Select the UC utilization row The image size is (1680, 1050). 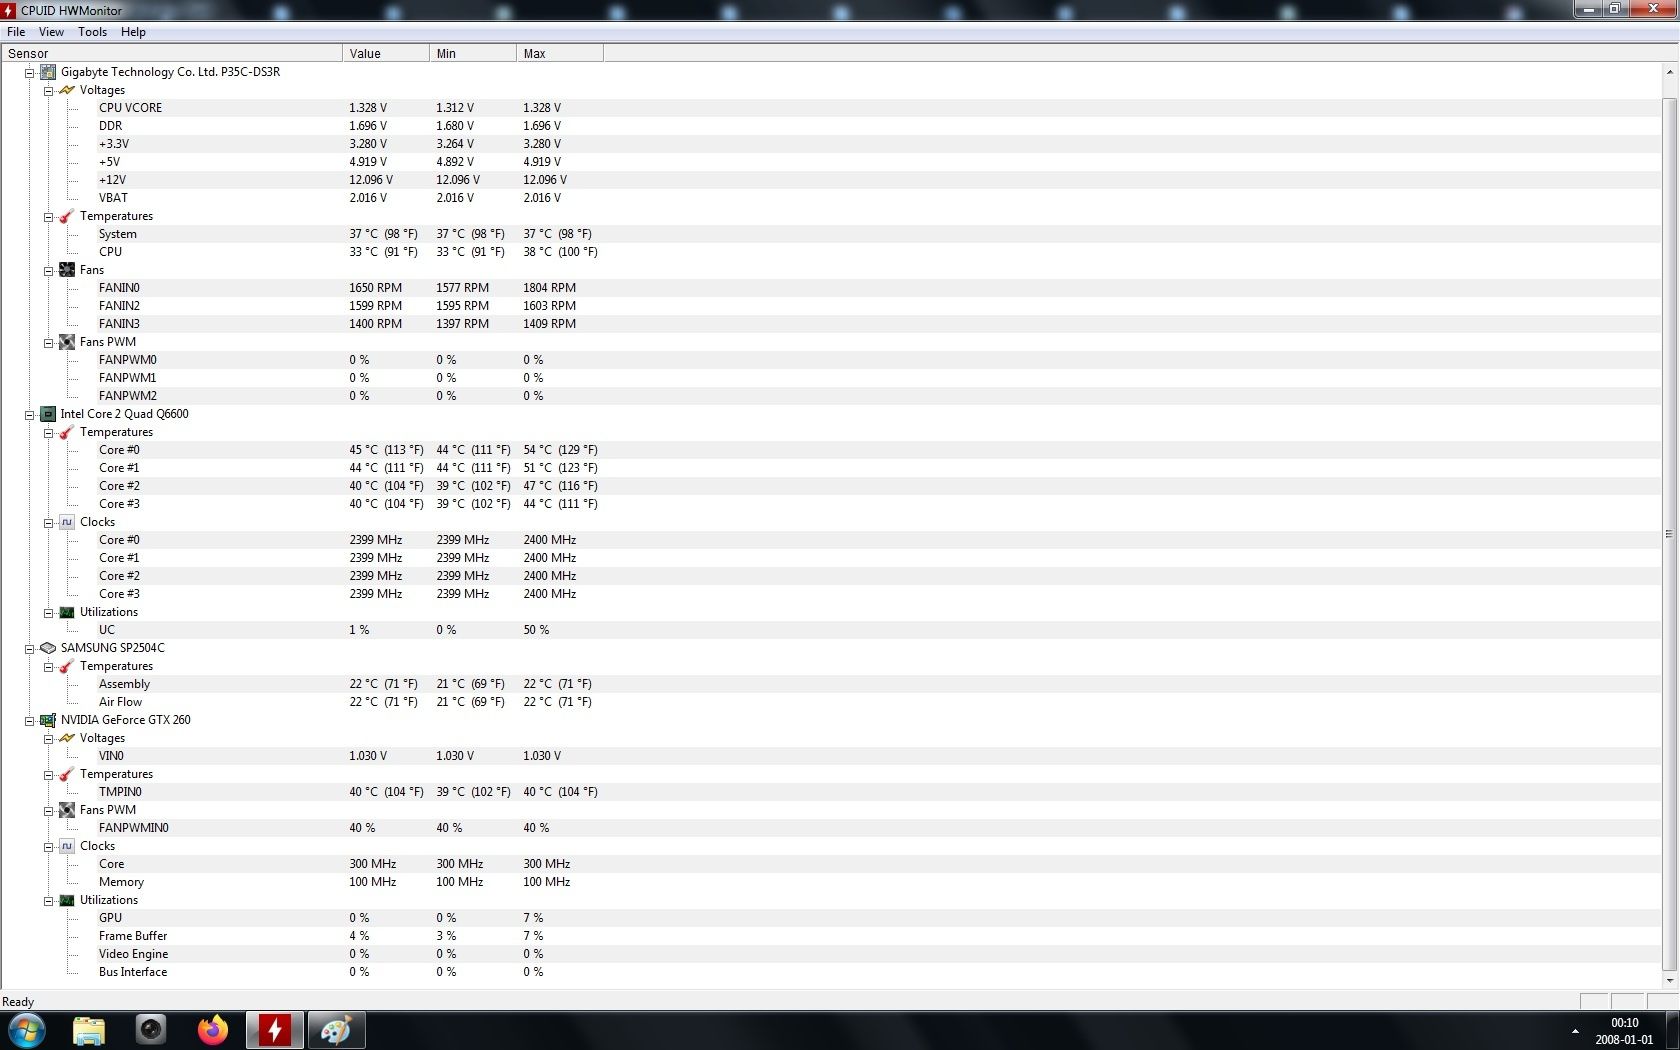point(830,630)
